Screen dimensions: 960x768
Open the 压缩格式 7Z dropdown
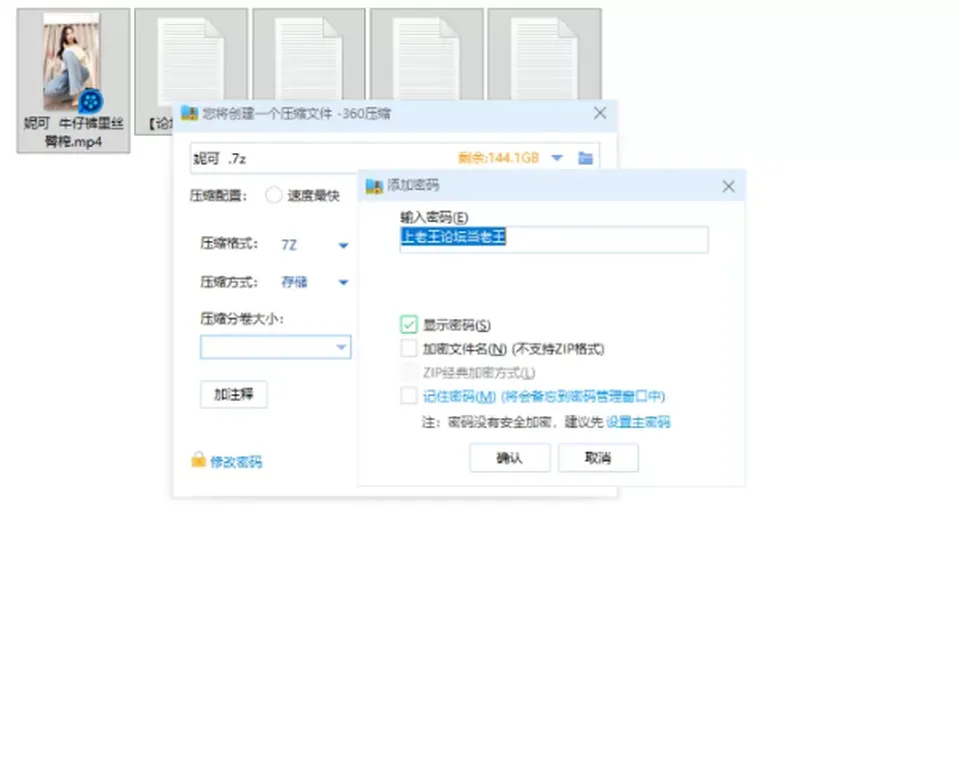pyautogui.click(x=343, y=246)
